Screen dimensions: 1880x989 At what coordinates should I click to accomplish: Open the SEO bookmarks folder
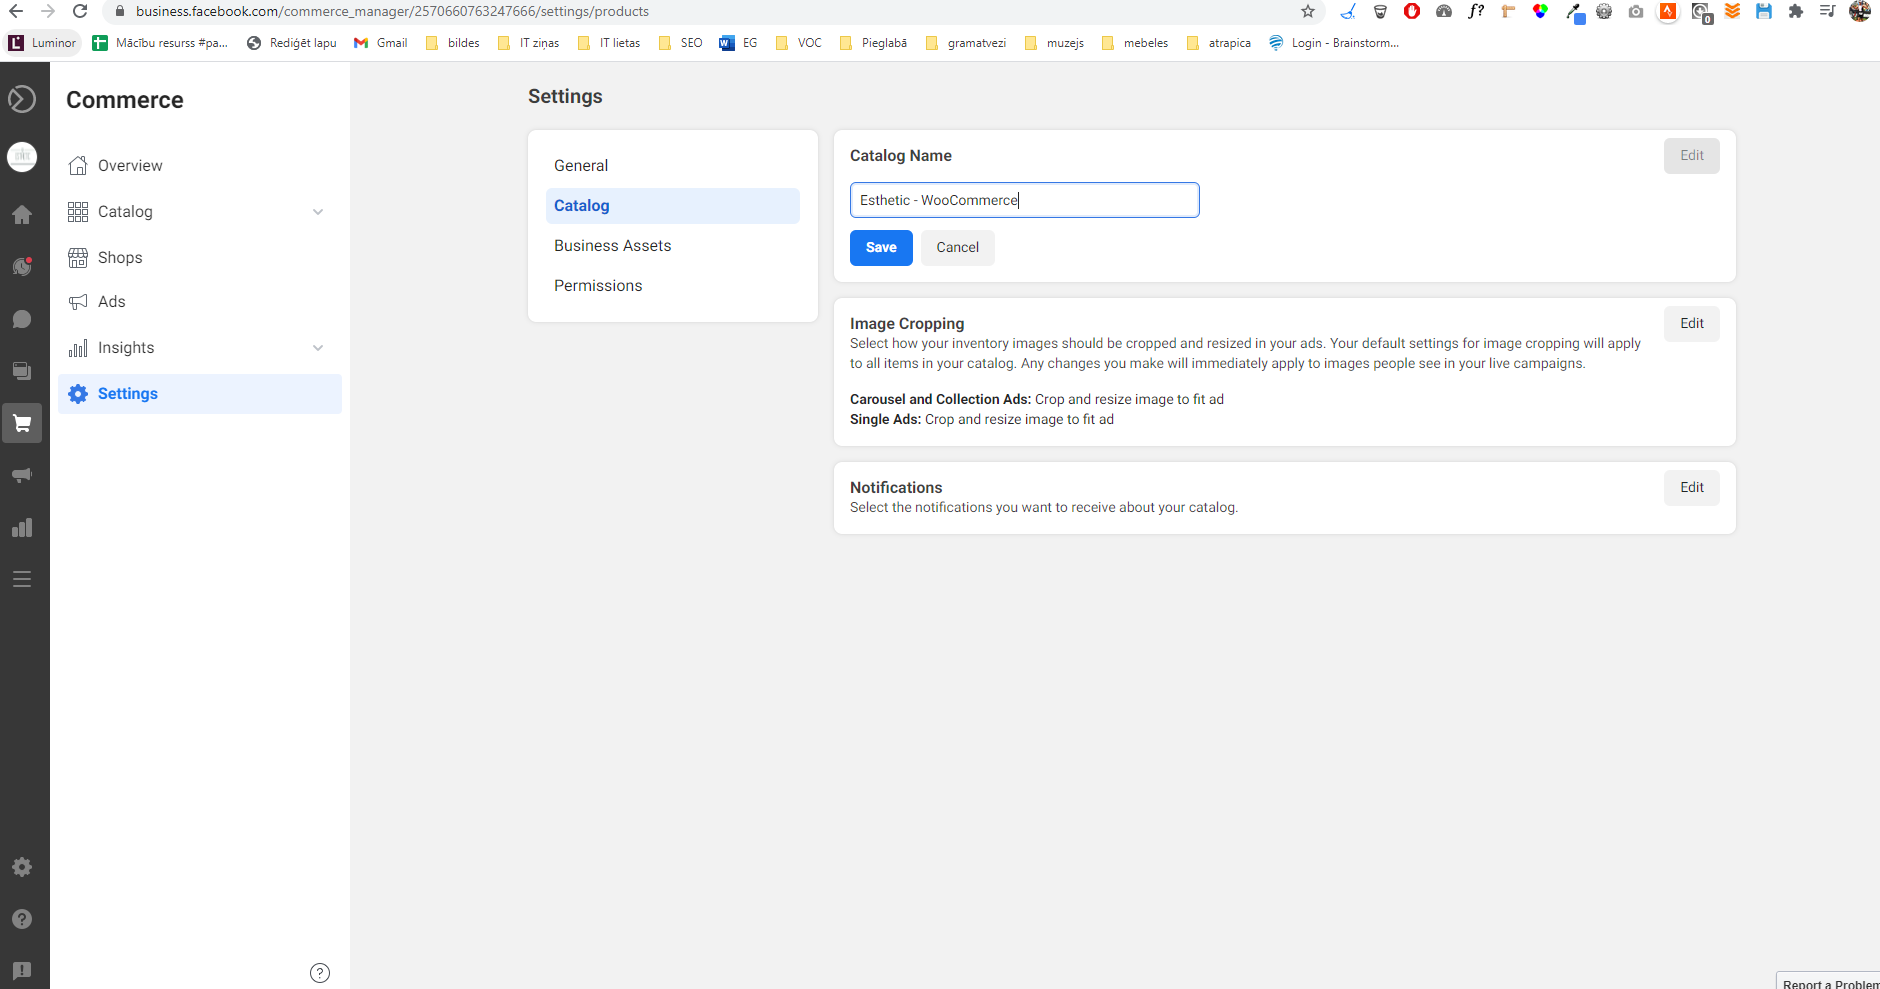(x=680, y=43)
